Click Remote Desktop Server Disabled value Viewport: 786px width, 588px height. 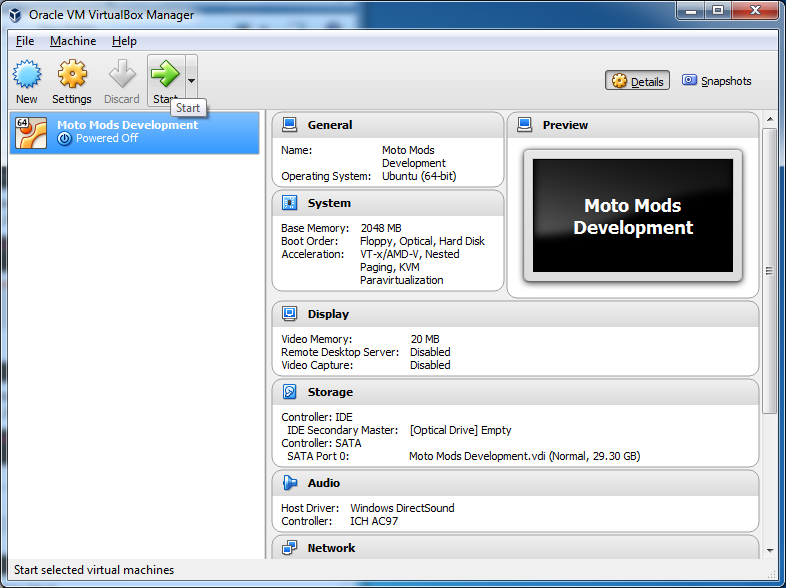click(430, 352)
